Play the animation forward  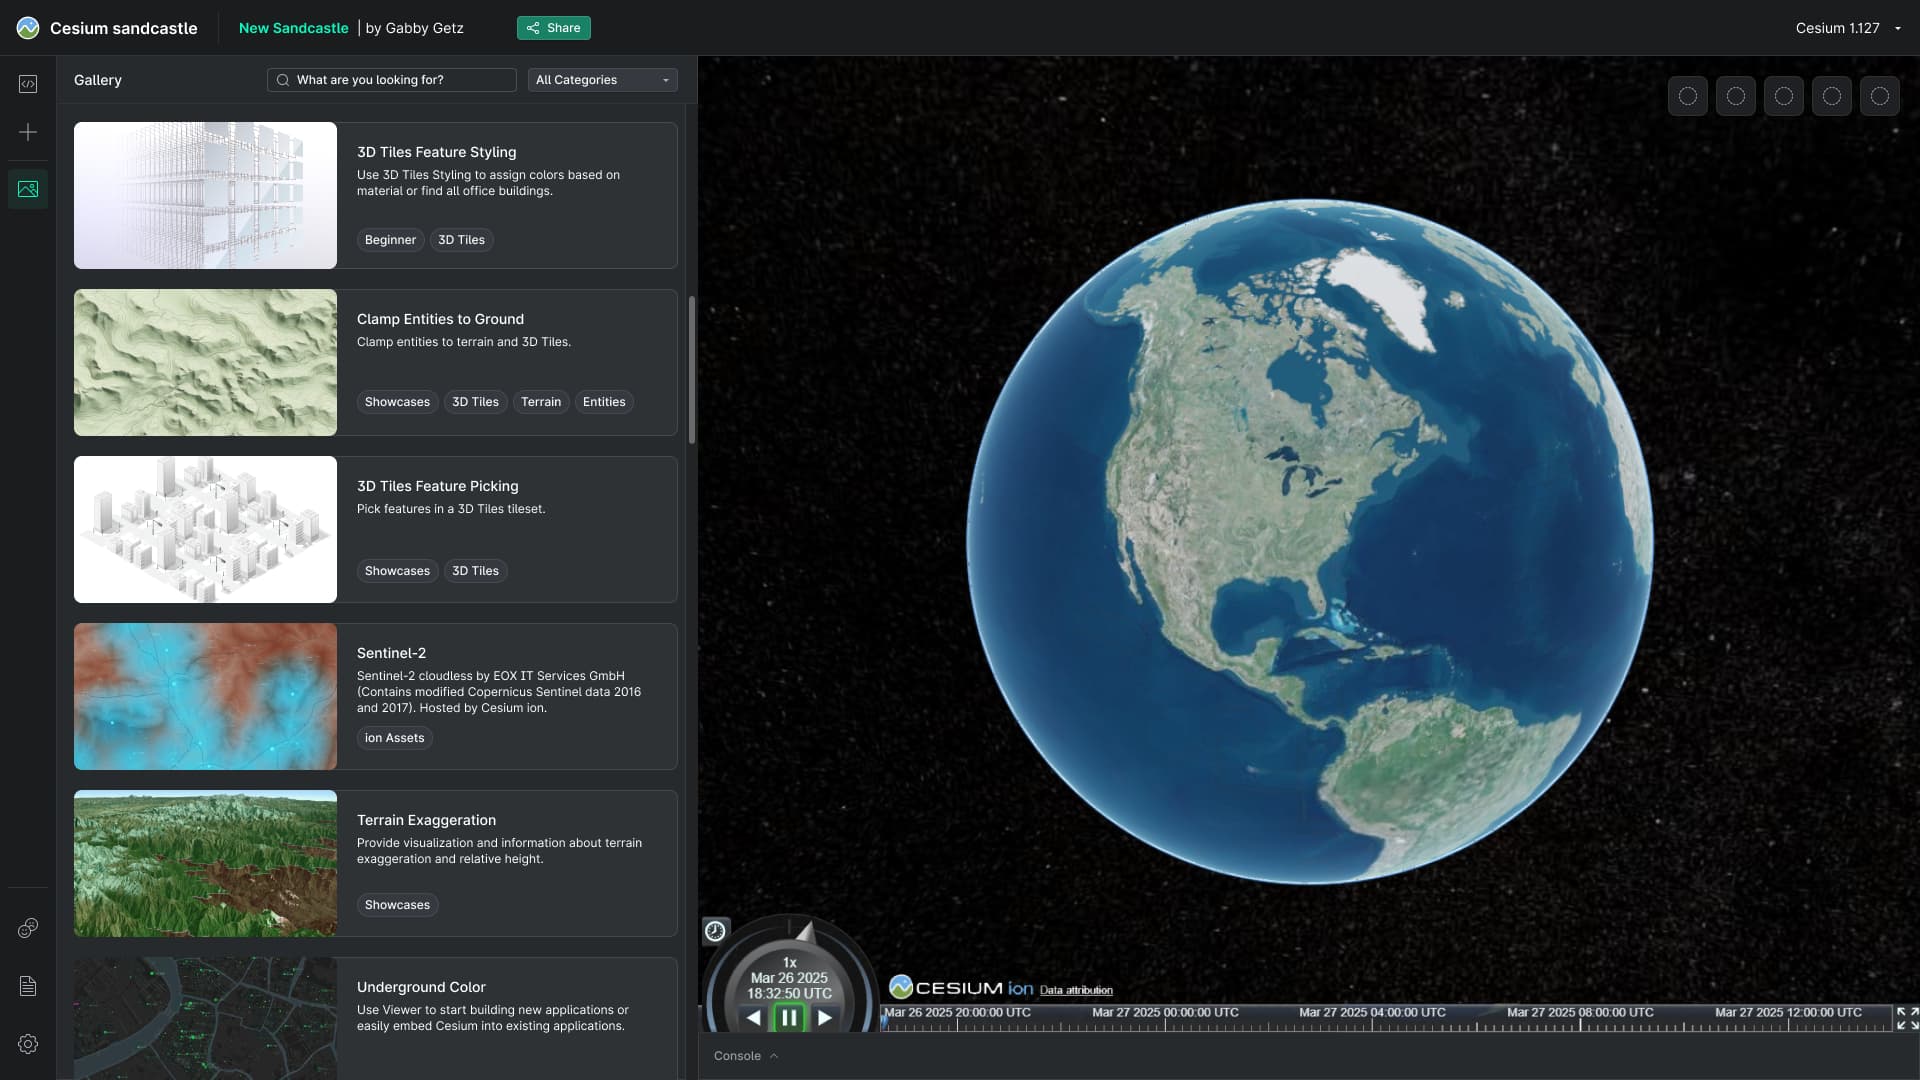point(825,1018)
